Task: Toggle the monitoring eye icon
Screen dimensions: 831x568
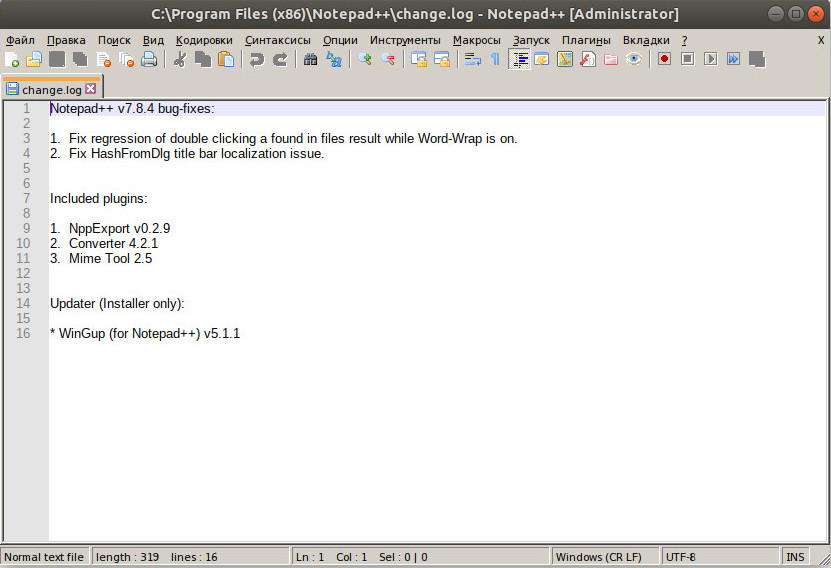Action: pyautogui.click(x=634, y=59)
